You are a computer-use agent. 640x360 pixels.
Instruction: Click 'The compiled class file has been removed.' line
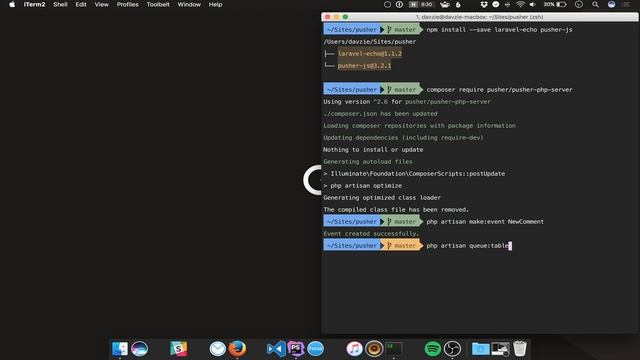(x=396, y=210)
